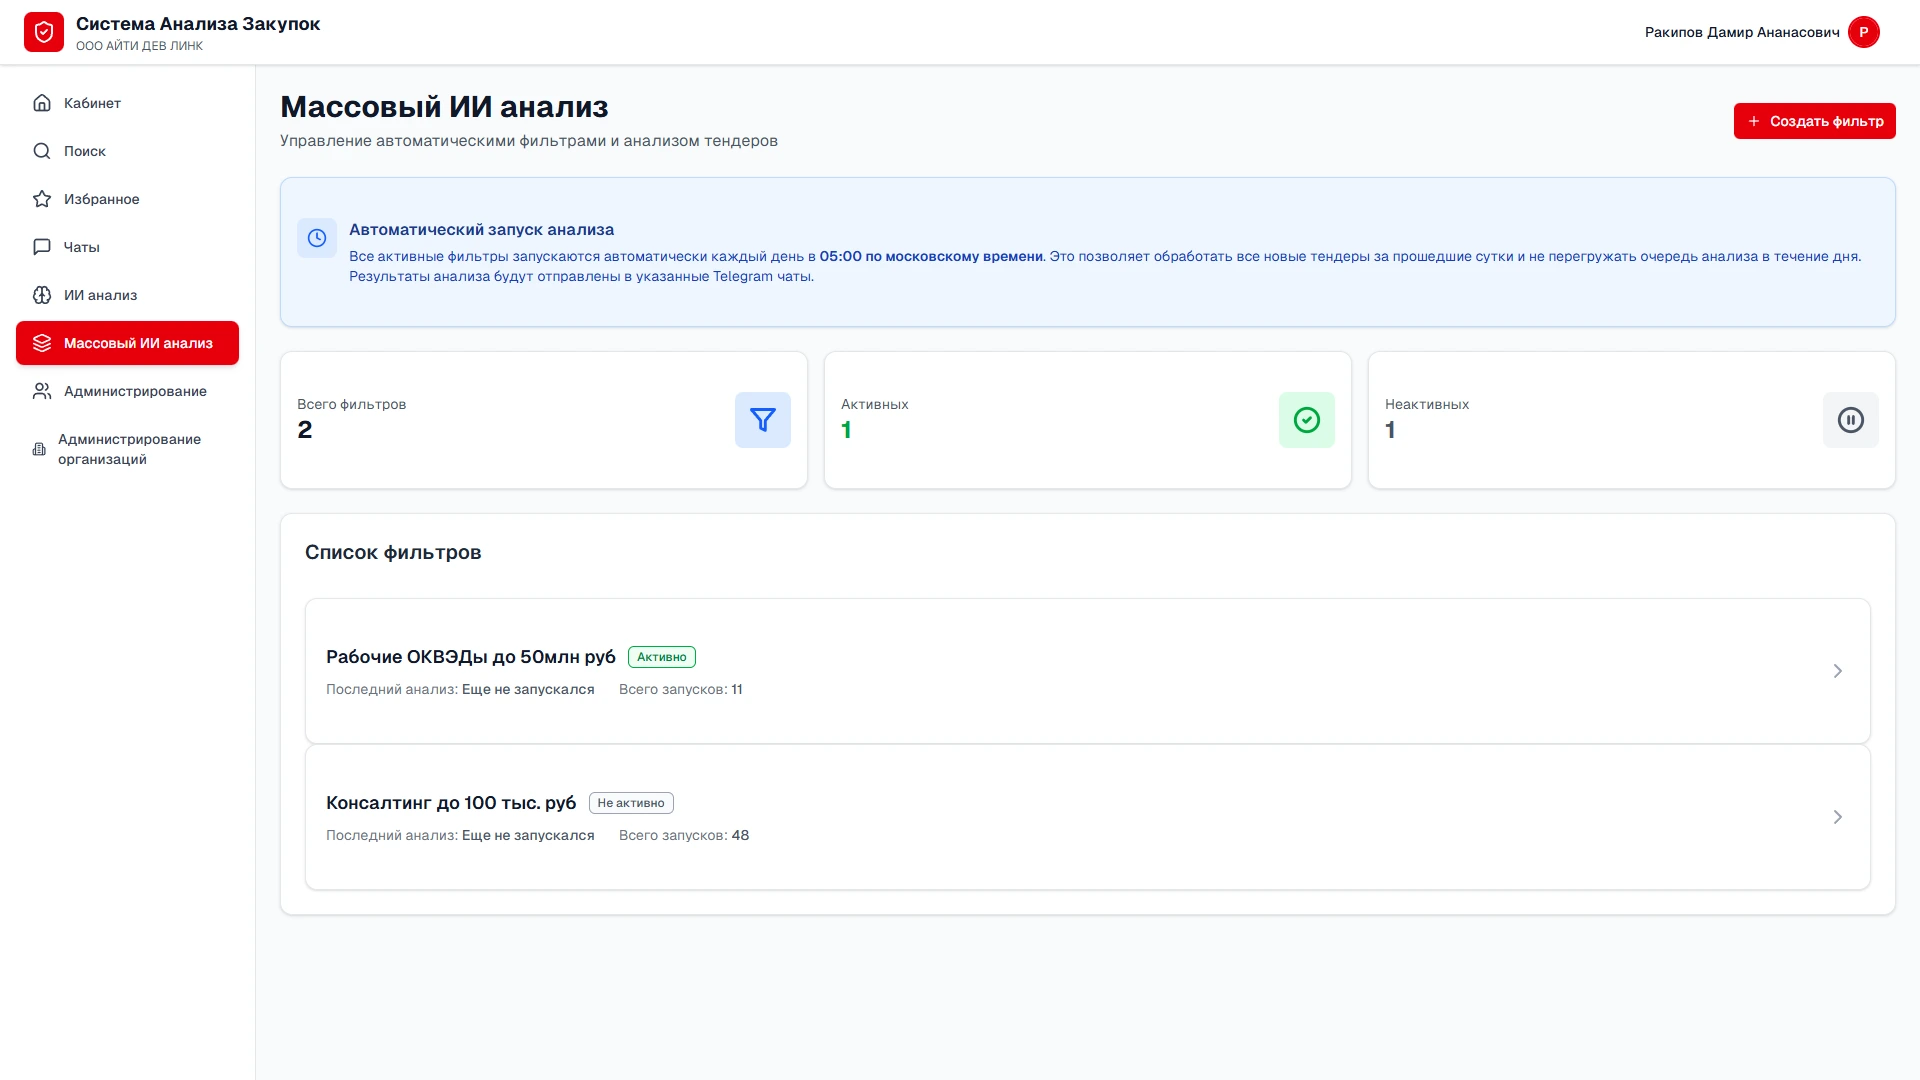Open the Консалтинг до 100 тыс. руб filter title

pos(450,803)
